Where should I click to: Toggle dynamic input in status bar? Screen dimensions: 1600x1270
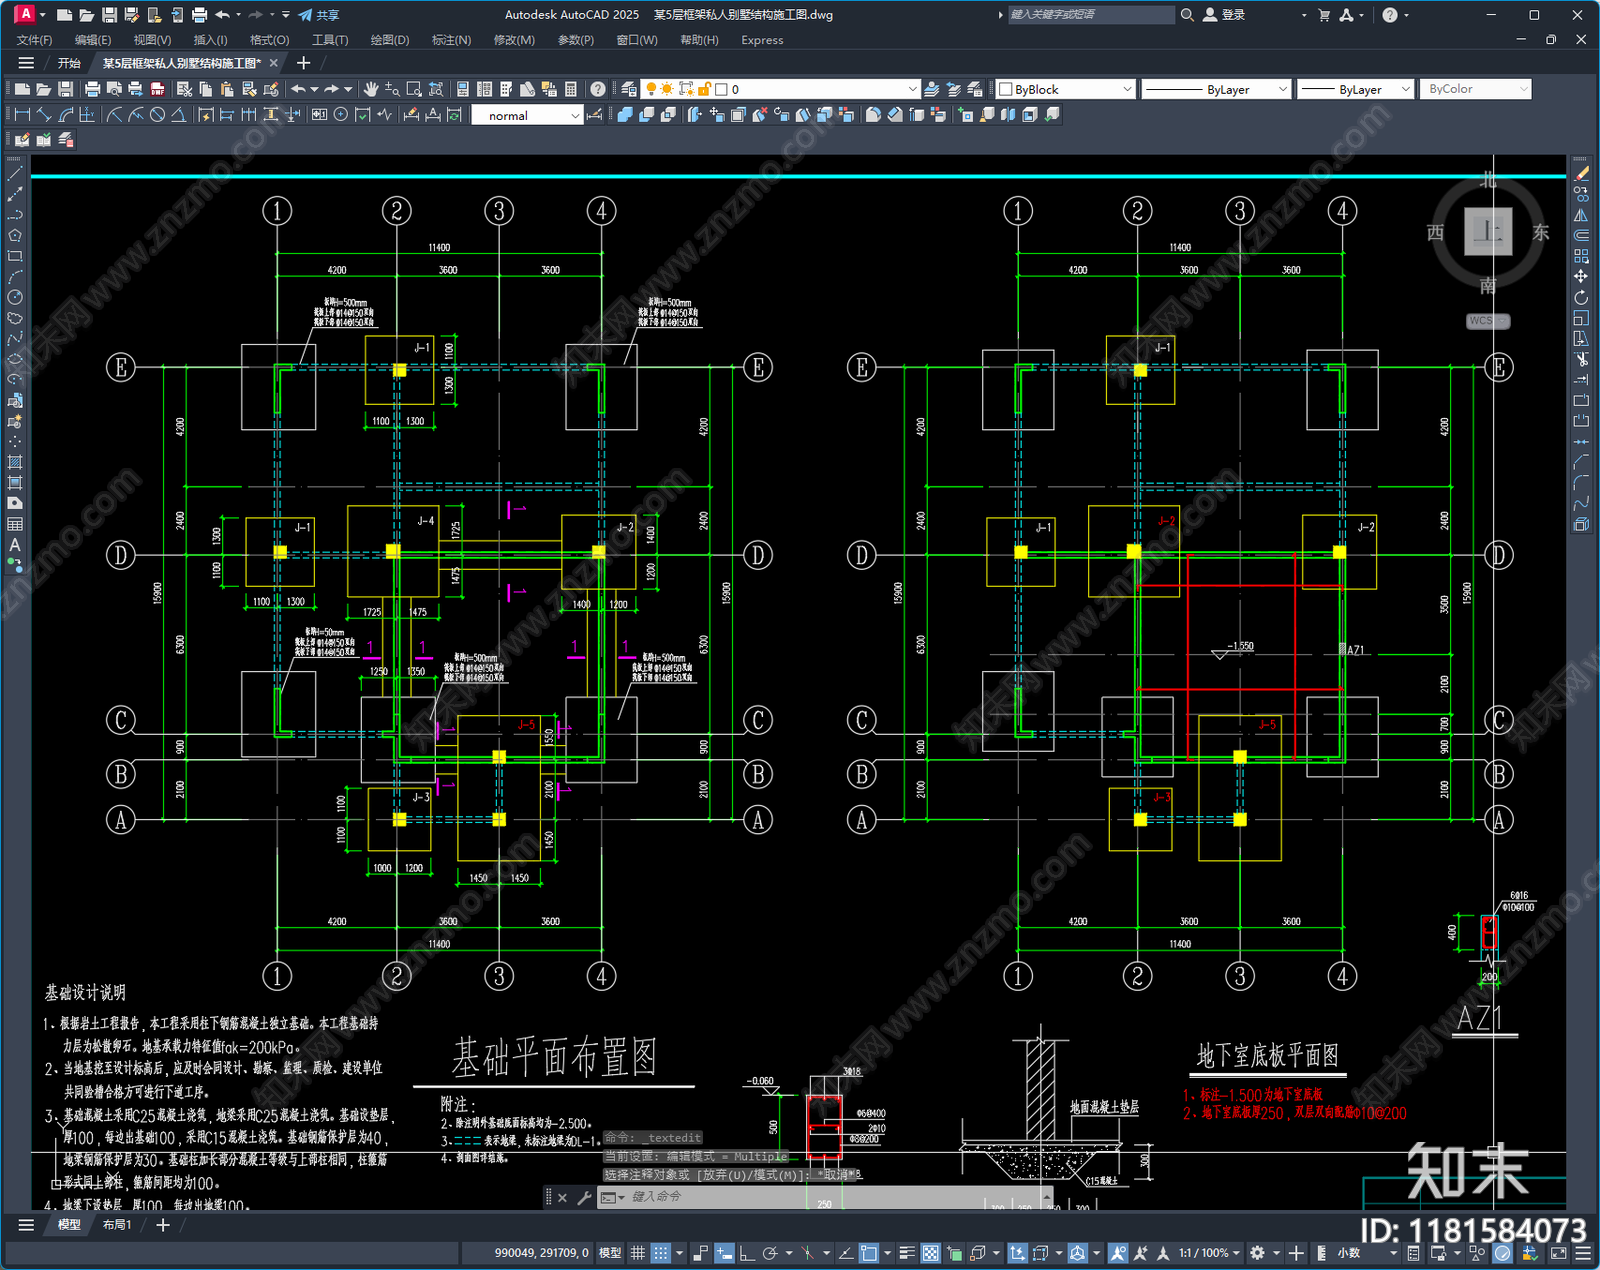click(723, 1253)
